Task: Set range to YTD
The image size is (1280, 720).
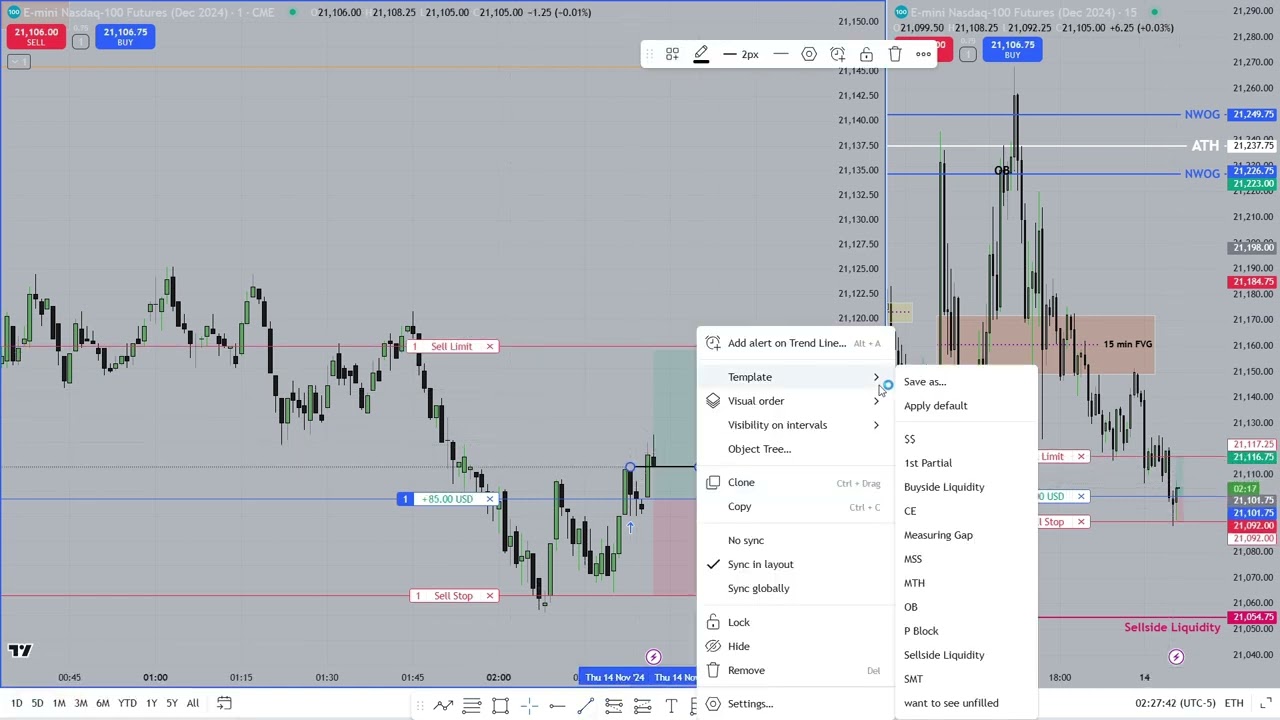Action: (127, 703)
